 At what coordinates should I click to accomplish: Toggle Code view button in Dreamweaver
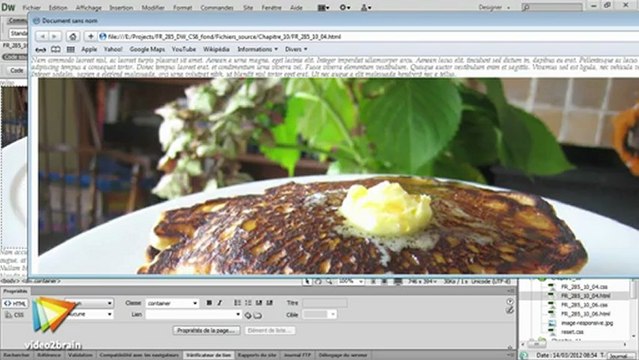pos(16,70)
